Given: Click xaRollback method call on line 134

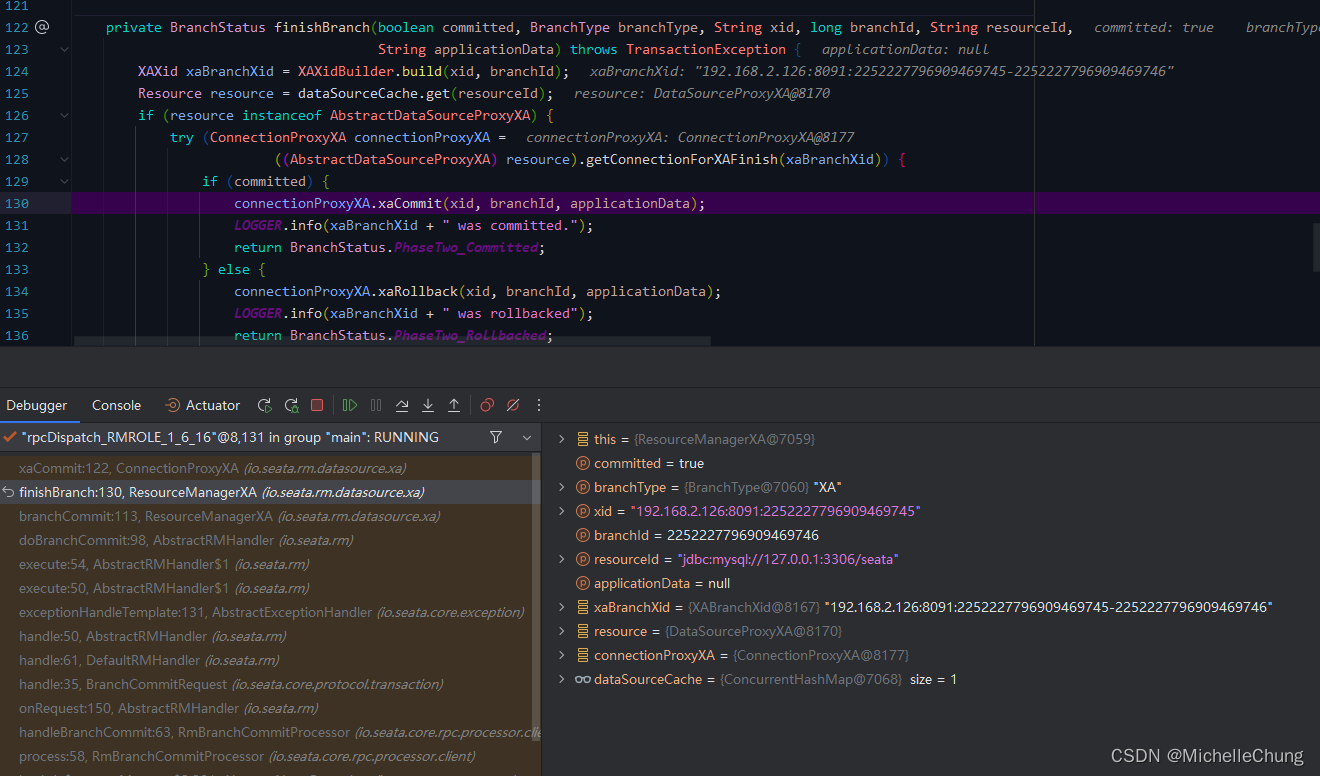Looking at the screenshot, I should 418,291.
